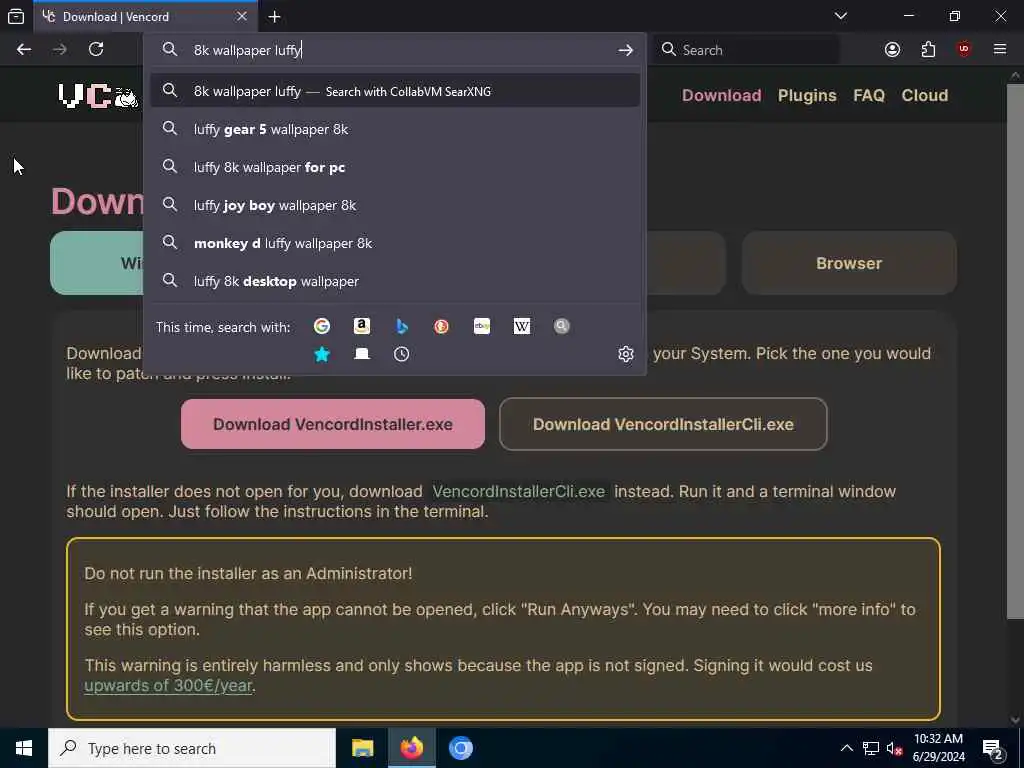Screen dimensions: 1024x768
Task: Open the extensions puzzle-piece menu
Action: pyautogui.click(x=928, y=50)
